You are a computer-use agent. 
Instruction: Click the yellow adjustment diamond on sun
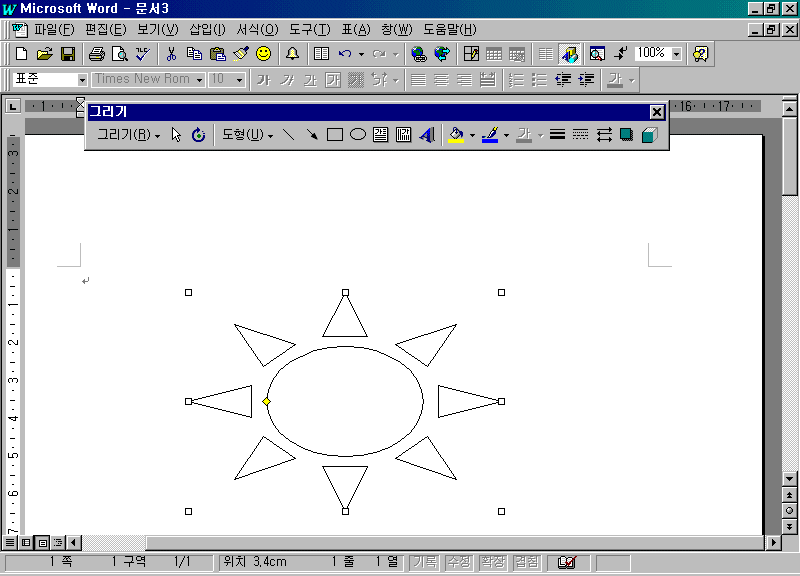tap(266, 402)
